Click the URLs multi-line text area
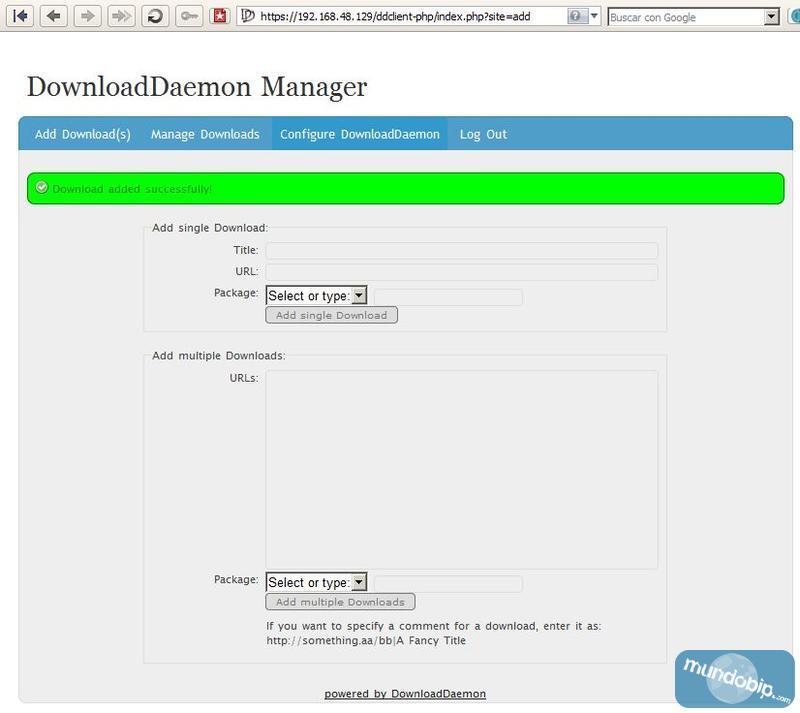This screenshot has width=800, height=713. click(462, 470)
